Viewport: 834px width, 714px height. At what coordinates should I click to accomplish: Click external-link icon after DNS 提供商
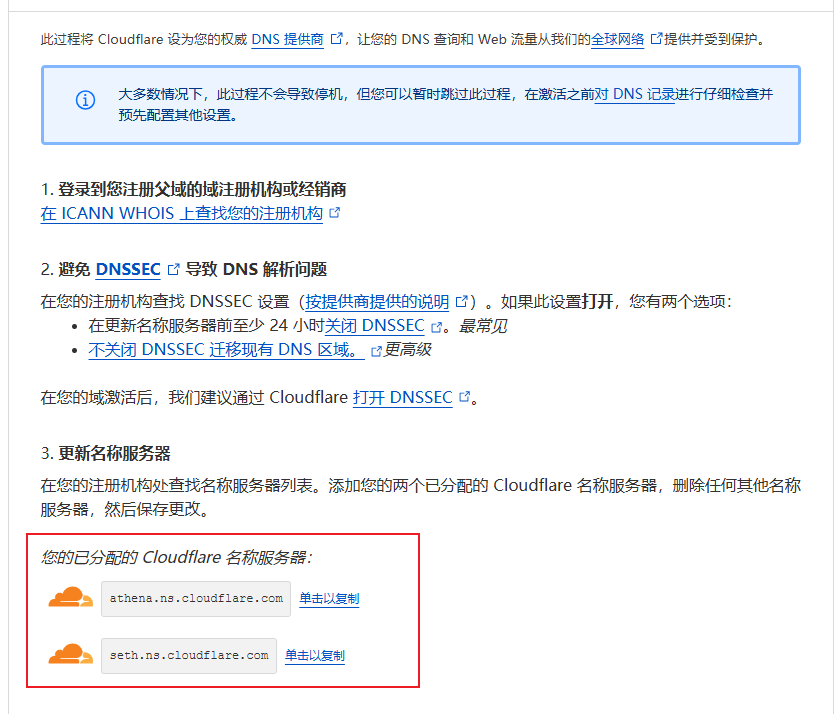click(x=337, y=39)
